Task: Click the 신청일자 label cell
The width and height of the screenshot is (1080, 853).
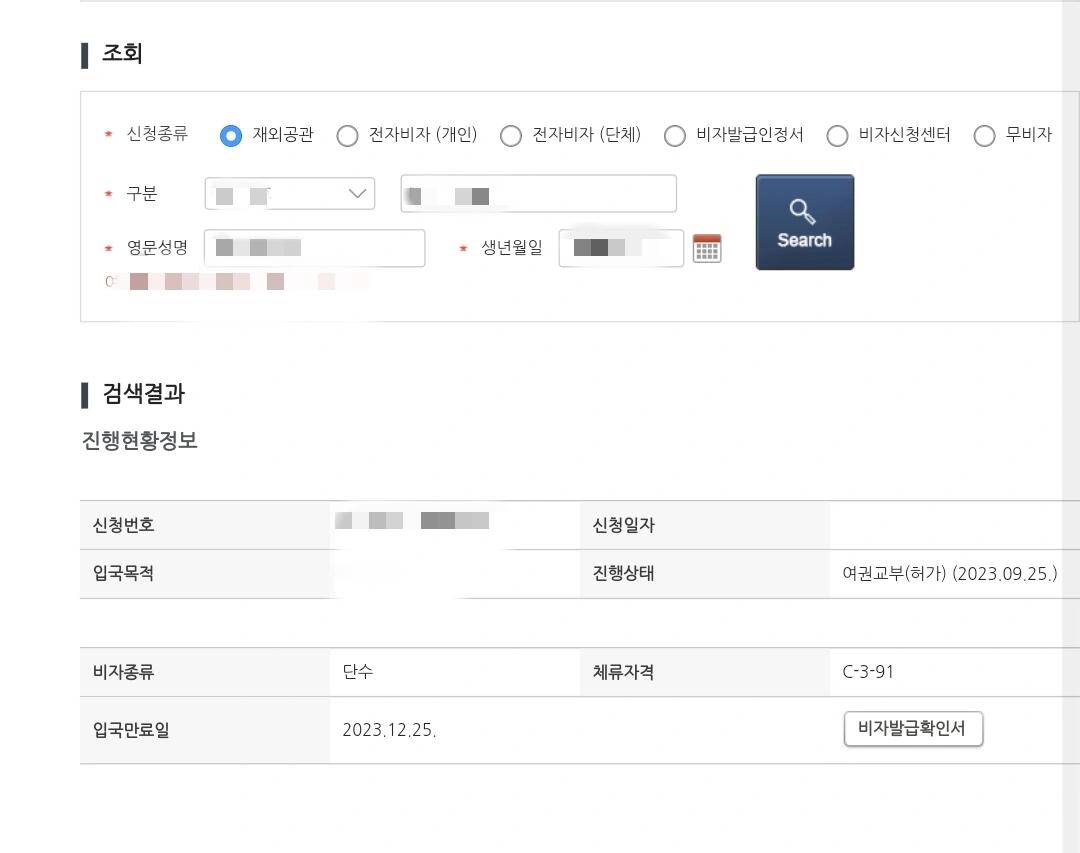Action: 705,525
